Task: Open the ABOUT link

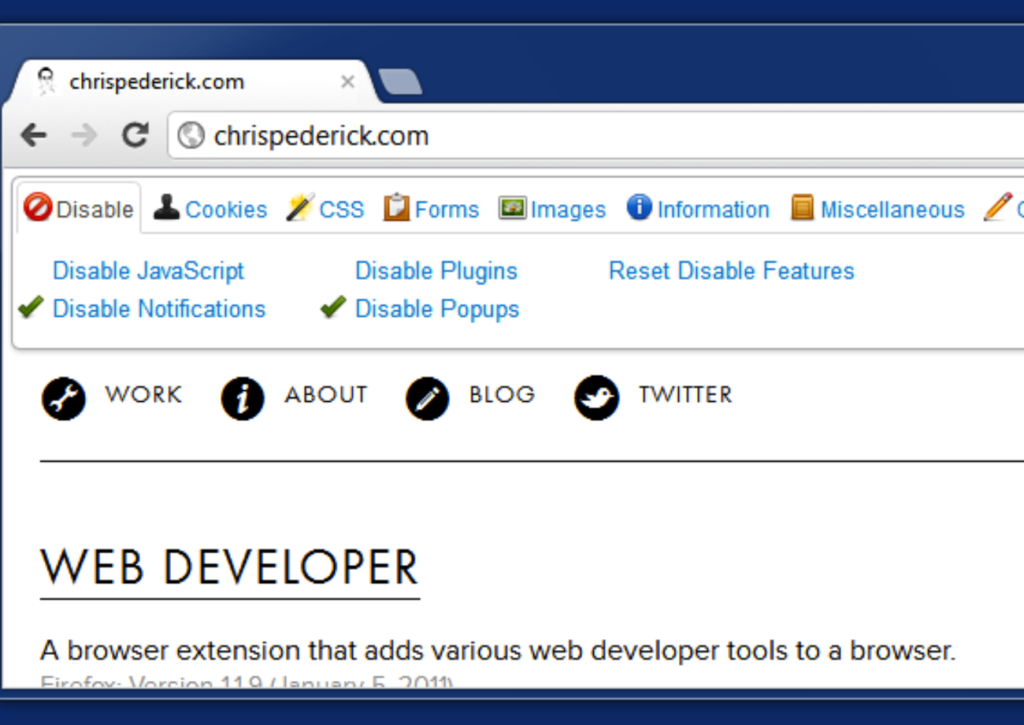Action: [x=326, y=395]
